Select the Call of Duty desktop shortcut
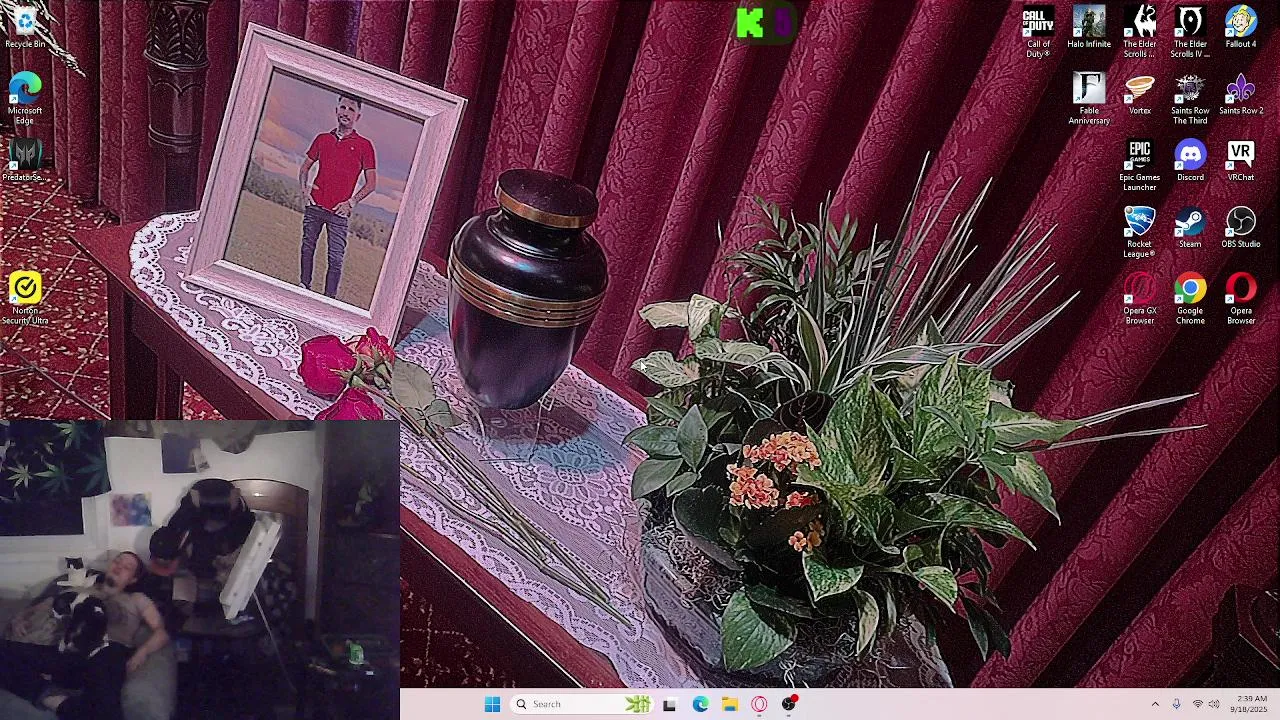The height and width of the screenshot is (720, 1280). (x=1038, y=32)
